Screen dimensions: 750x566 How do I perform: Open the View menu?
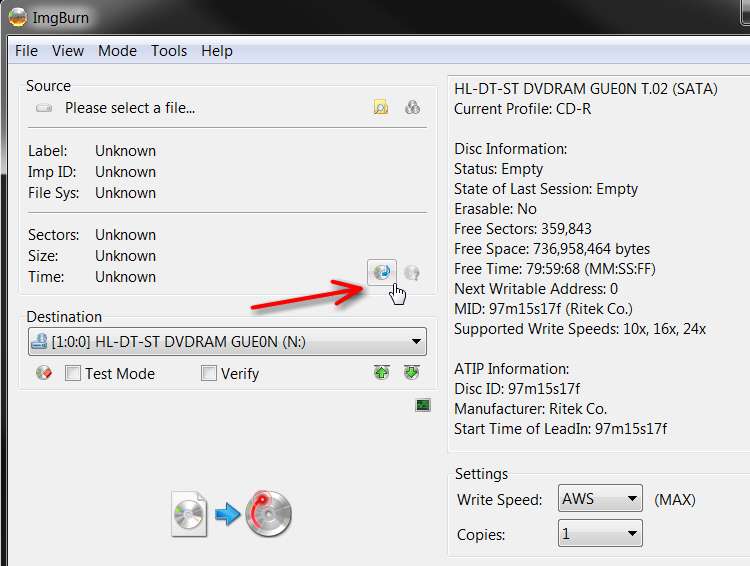[x=68, y=51]
